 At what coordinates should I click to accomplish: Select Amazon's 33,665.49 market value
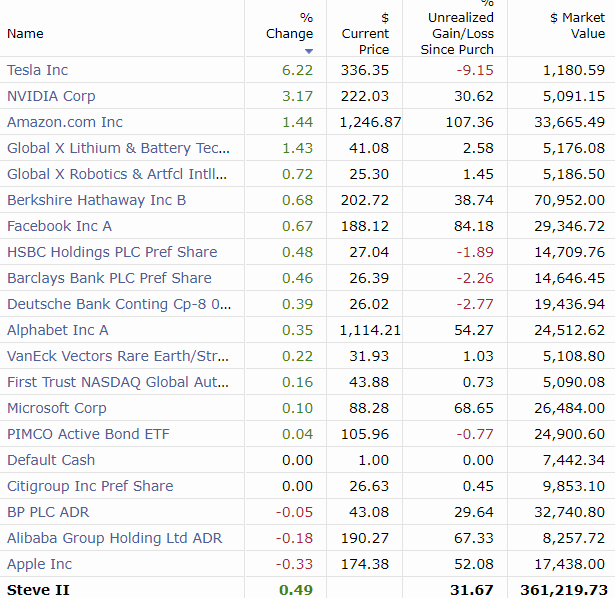coord(570,122)
